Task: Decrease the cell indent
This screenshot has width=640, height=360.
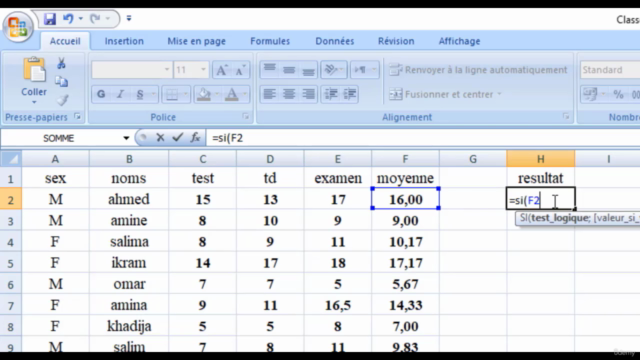Action: tap(331, 94)
